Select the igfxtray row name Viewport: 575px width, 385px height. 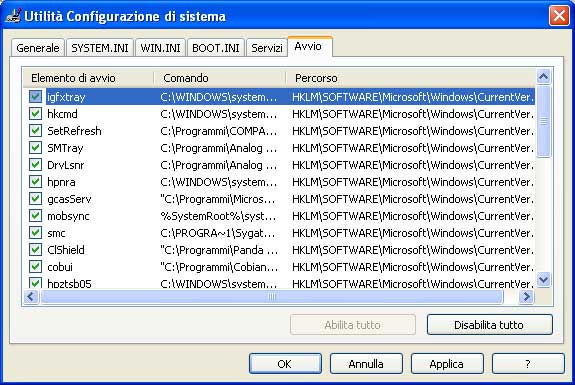(66, 97)
